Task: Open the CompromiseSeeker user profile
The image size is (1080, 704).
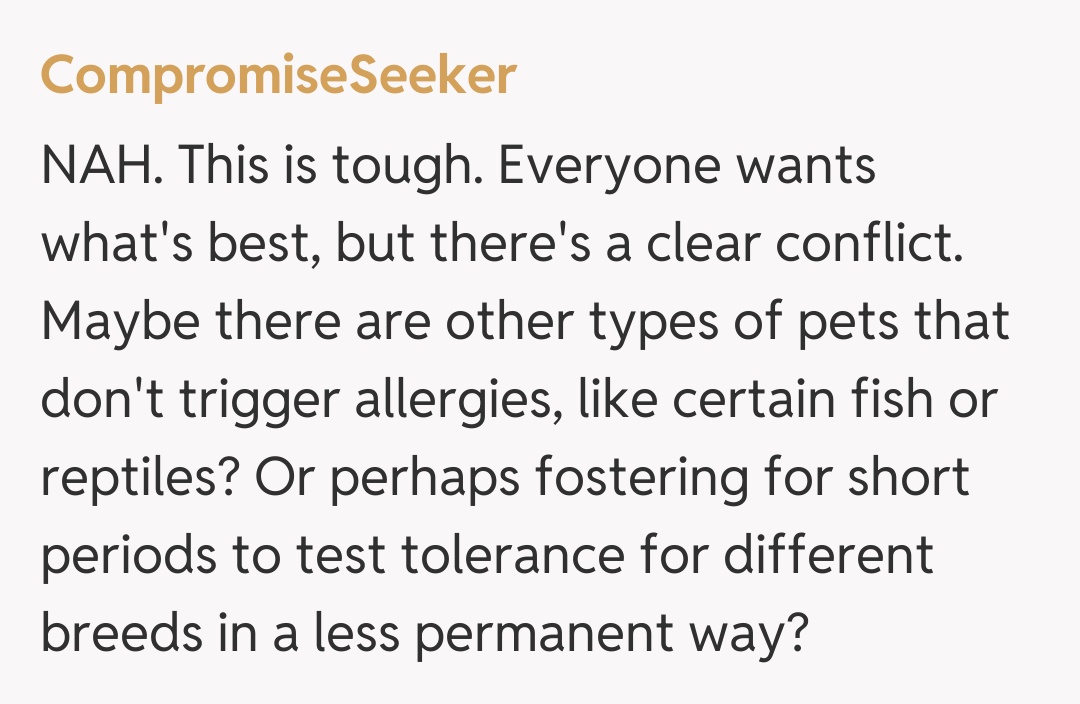Action: pyautogui.click(x=278, y=76)
